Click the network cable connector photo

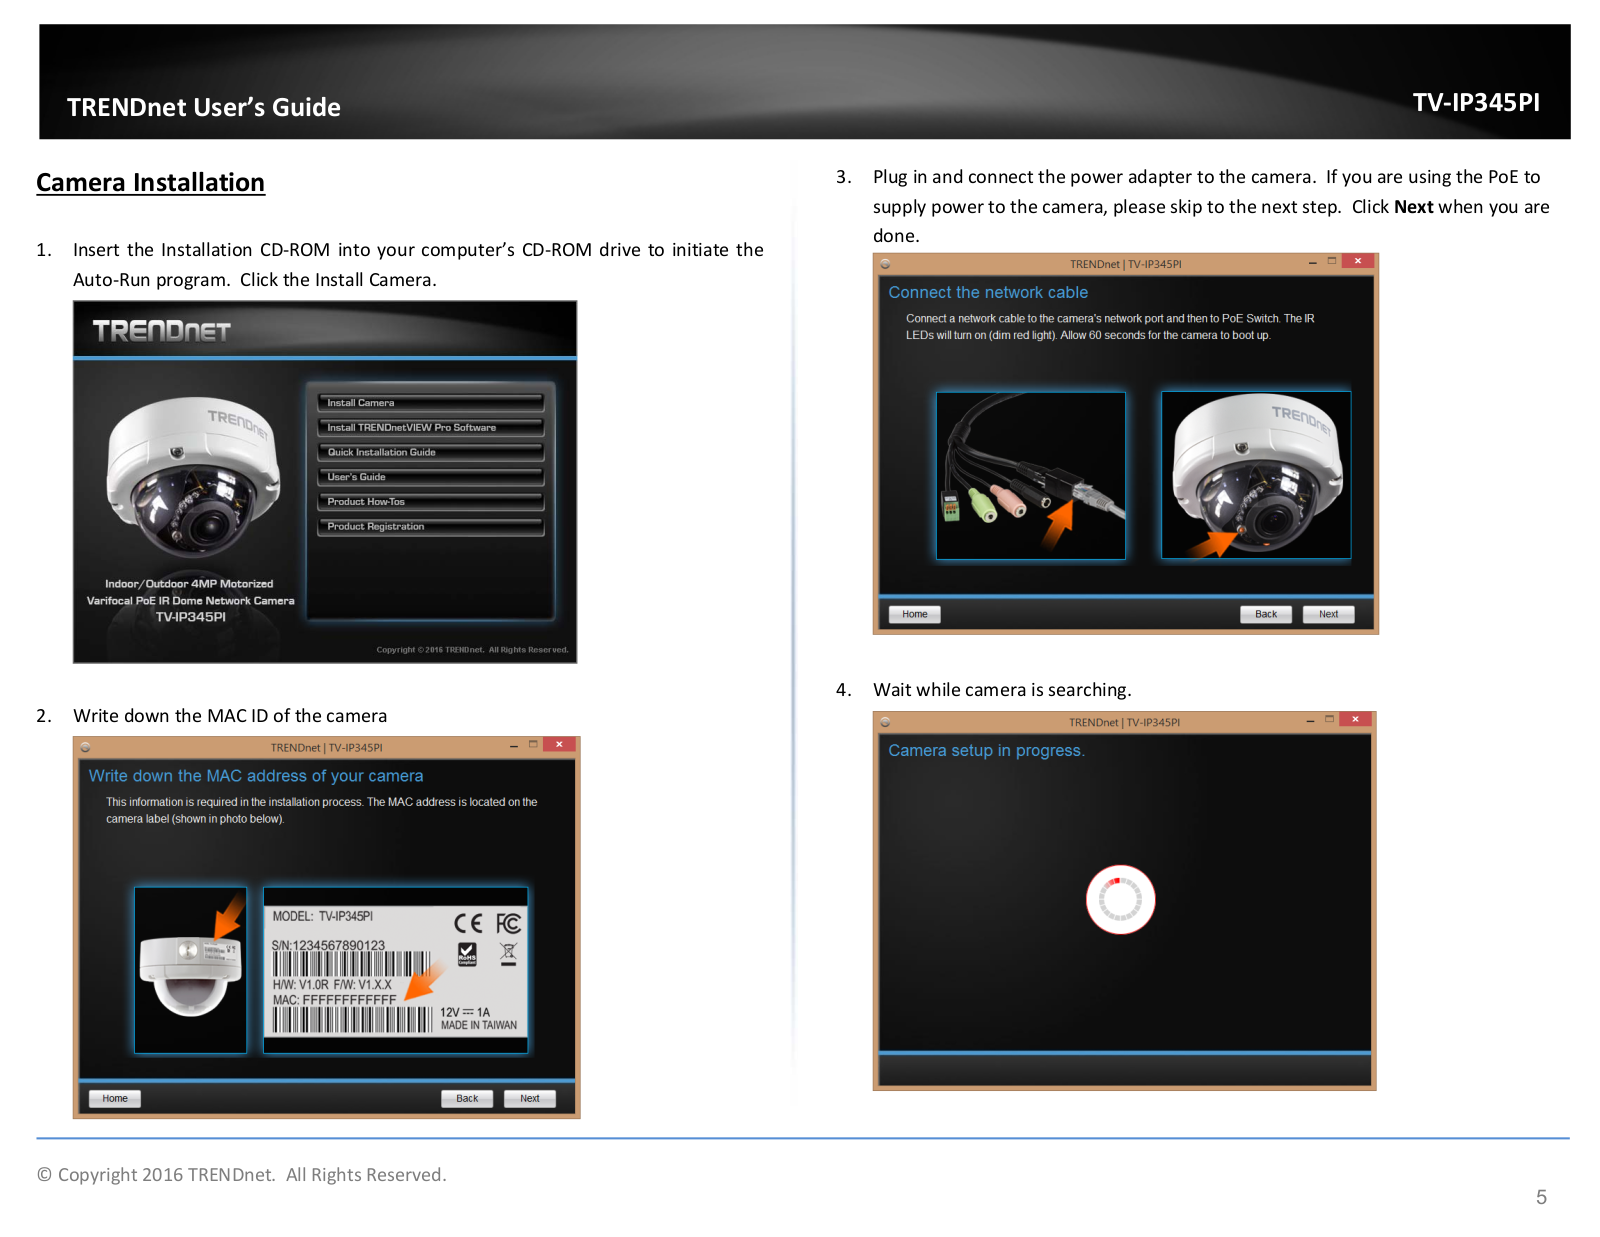(1031, 476)
